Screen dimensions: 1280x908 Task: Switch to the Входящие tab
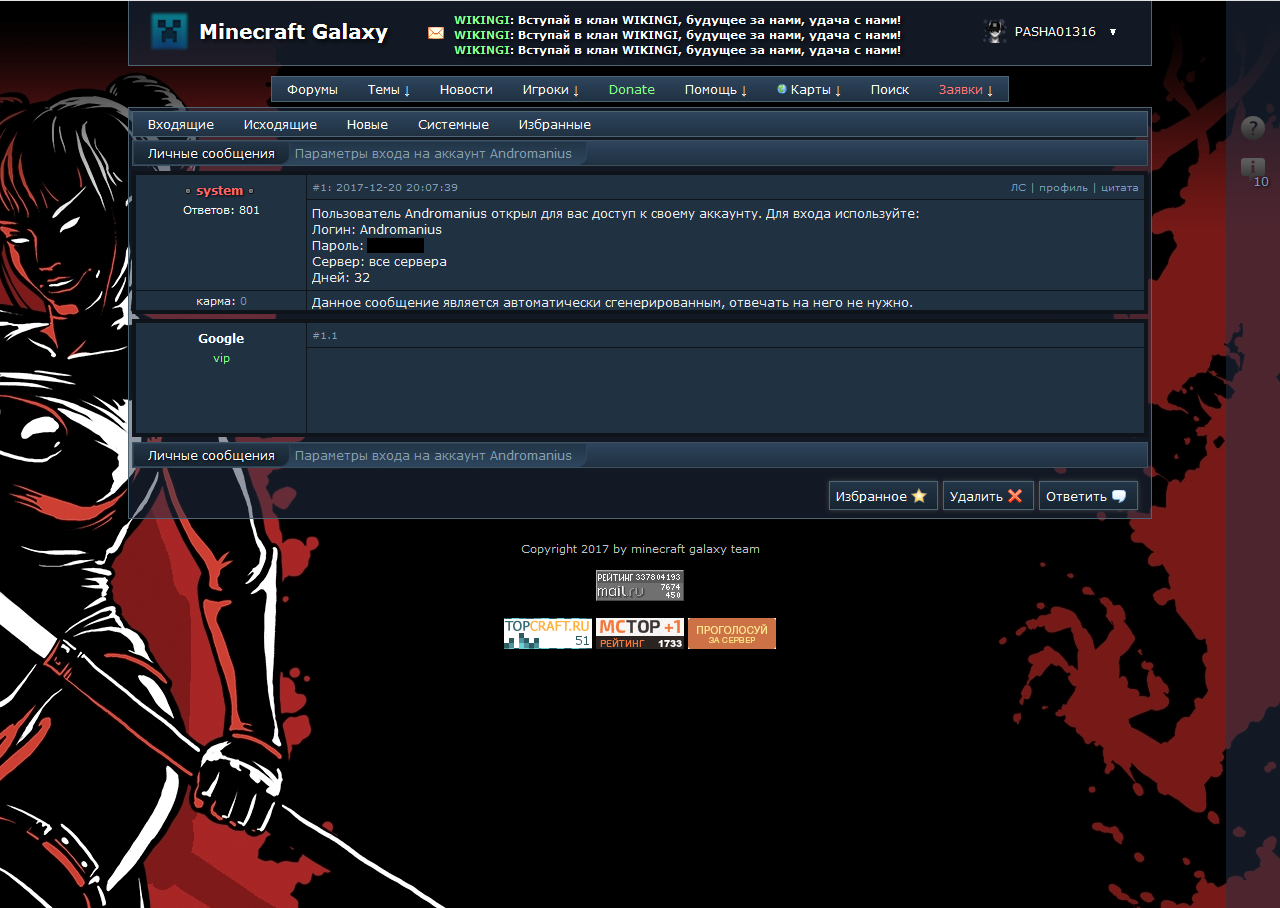point(181,124)
